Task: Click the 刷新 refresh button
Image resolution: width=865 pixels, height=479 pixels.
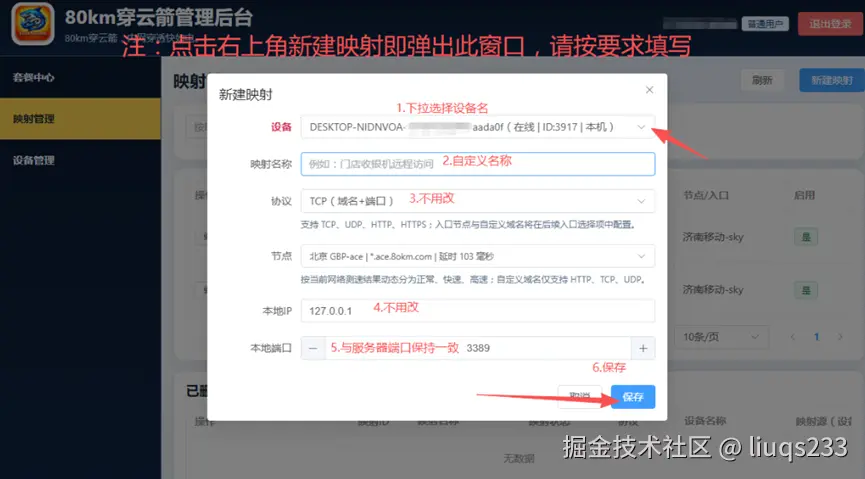Action: coord(762,81)
